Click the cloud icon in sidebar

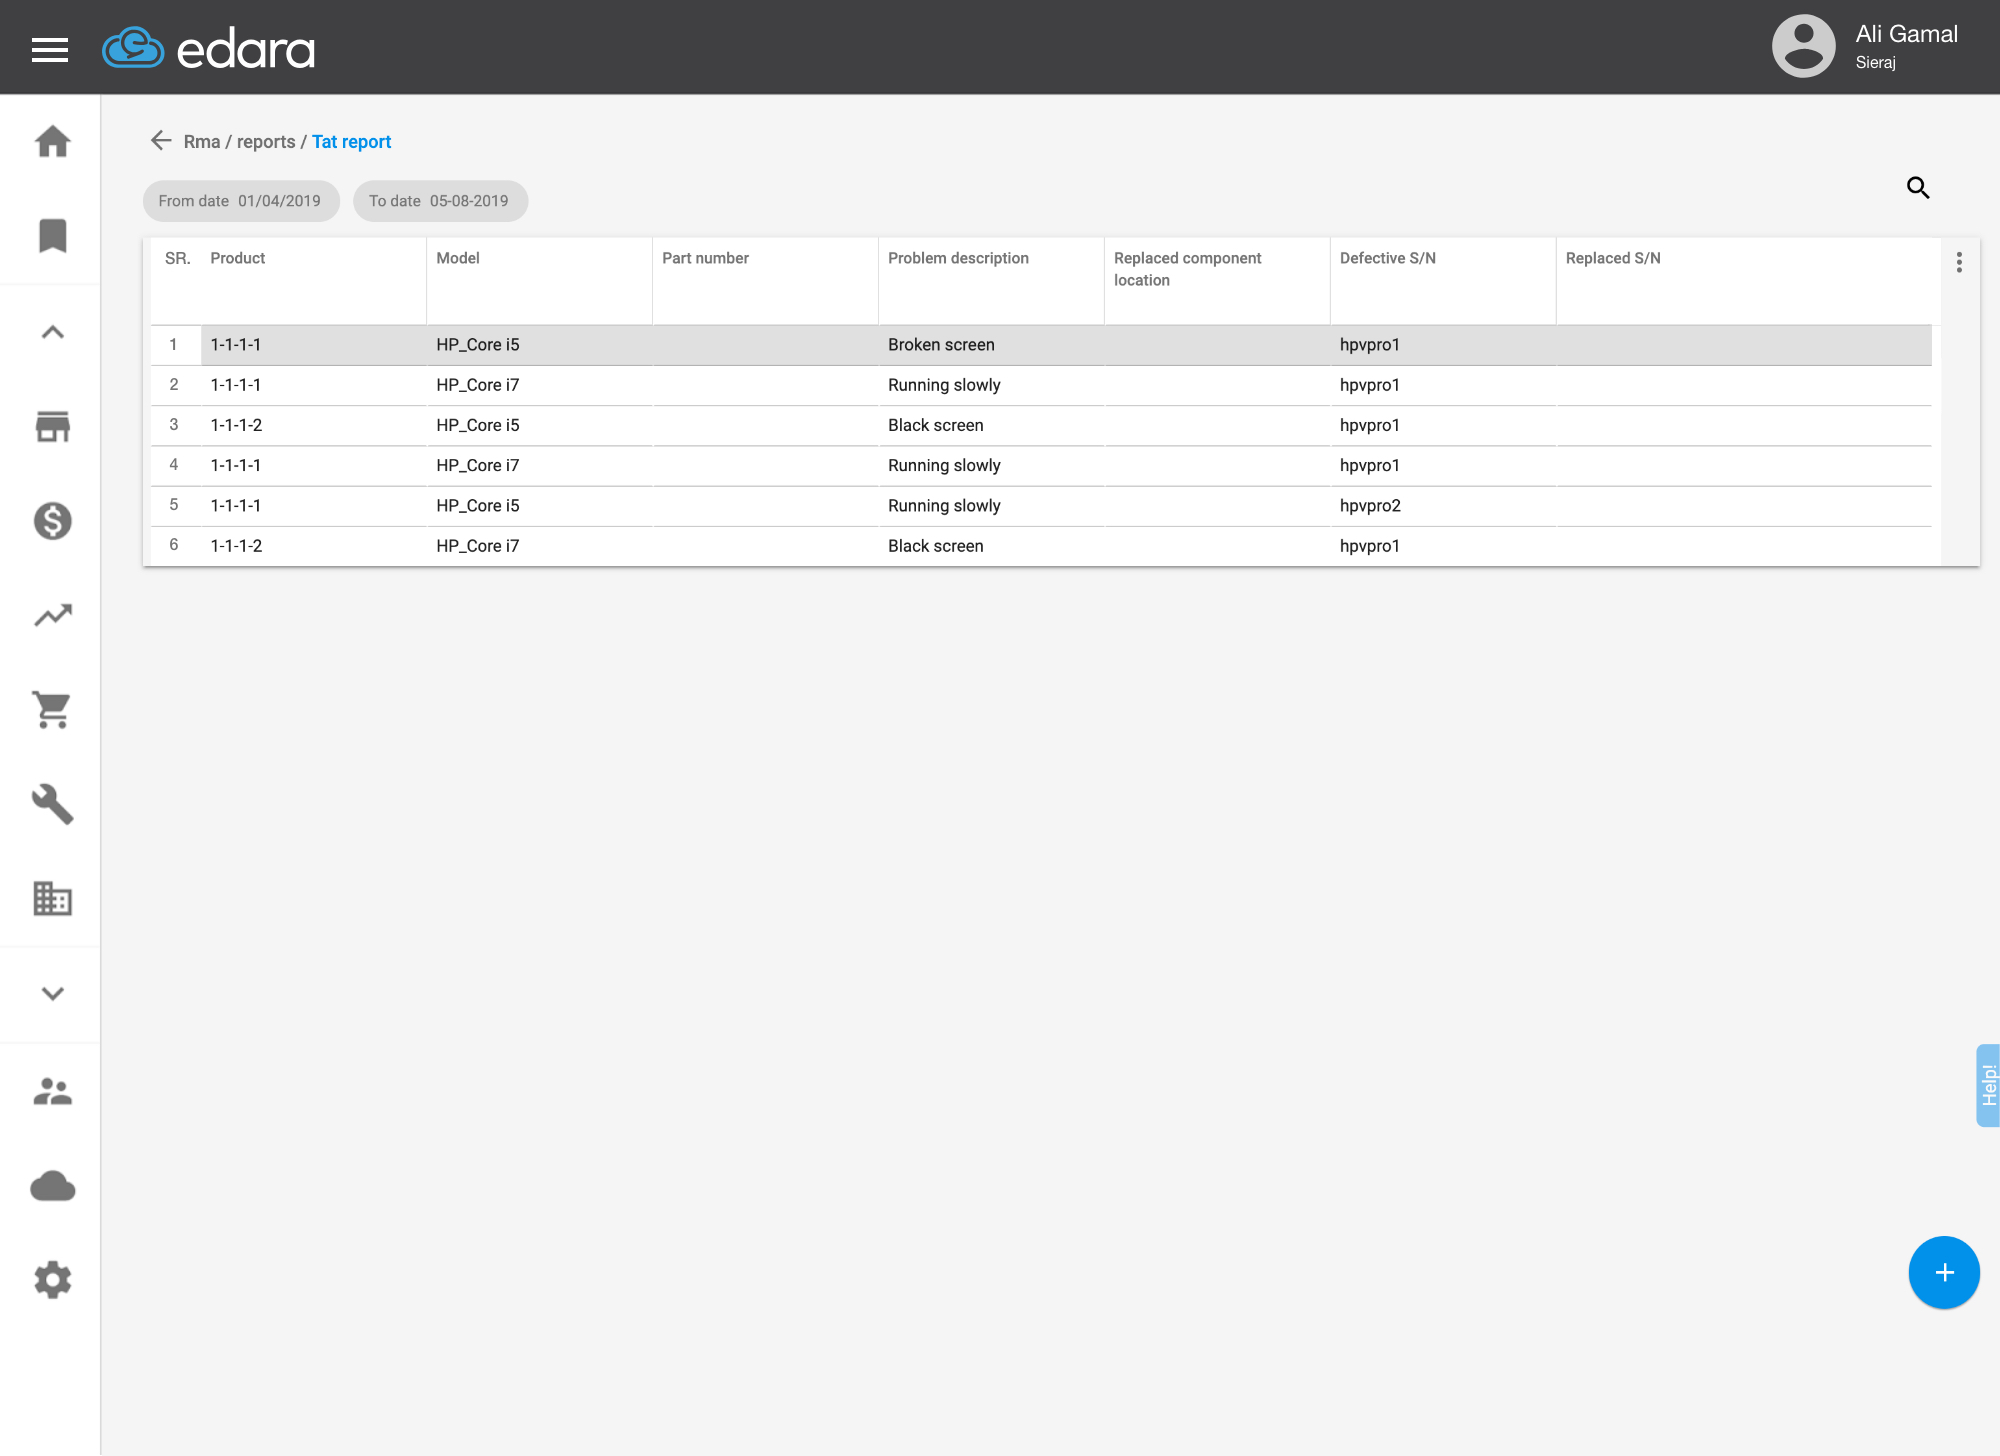(x=52, y=1186)
